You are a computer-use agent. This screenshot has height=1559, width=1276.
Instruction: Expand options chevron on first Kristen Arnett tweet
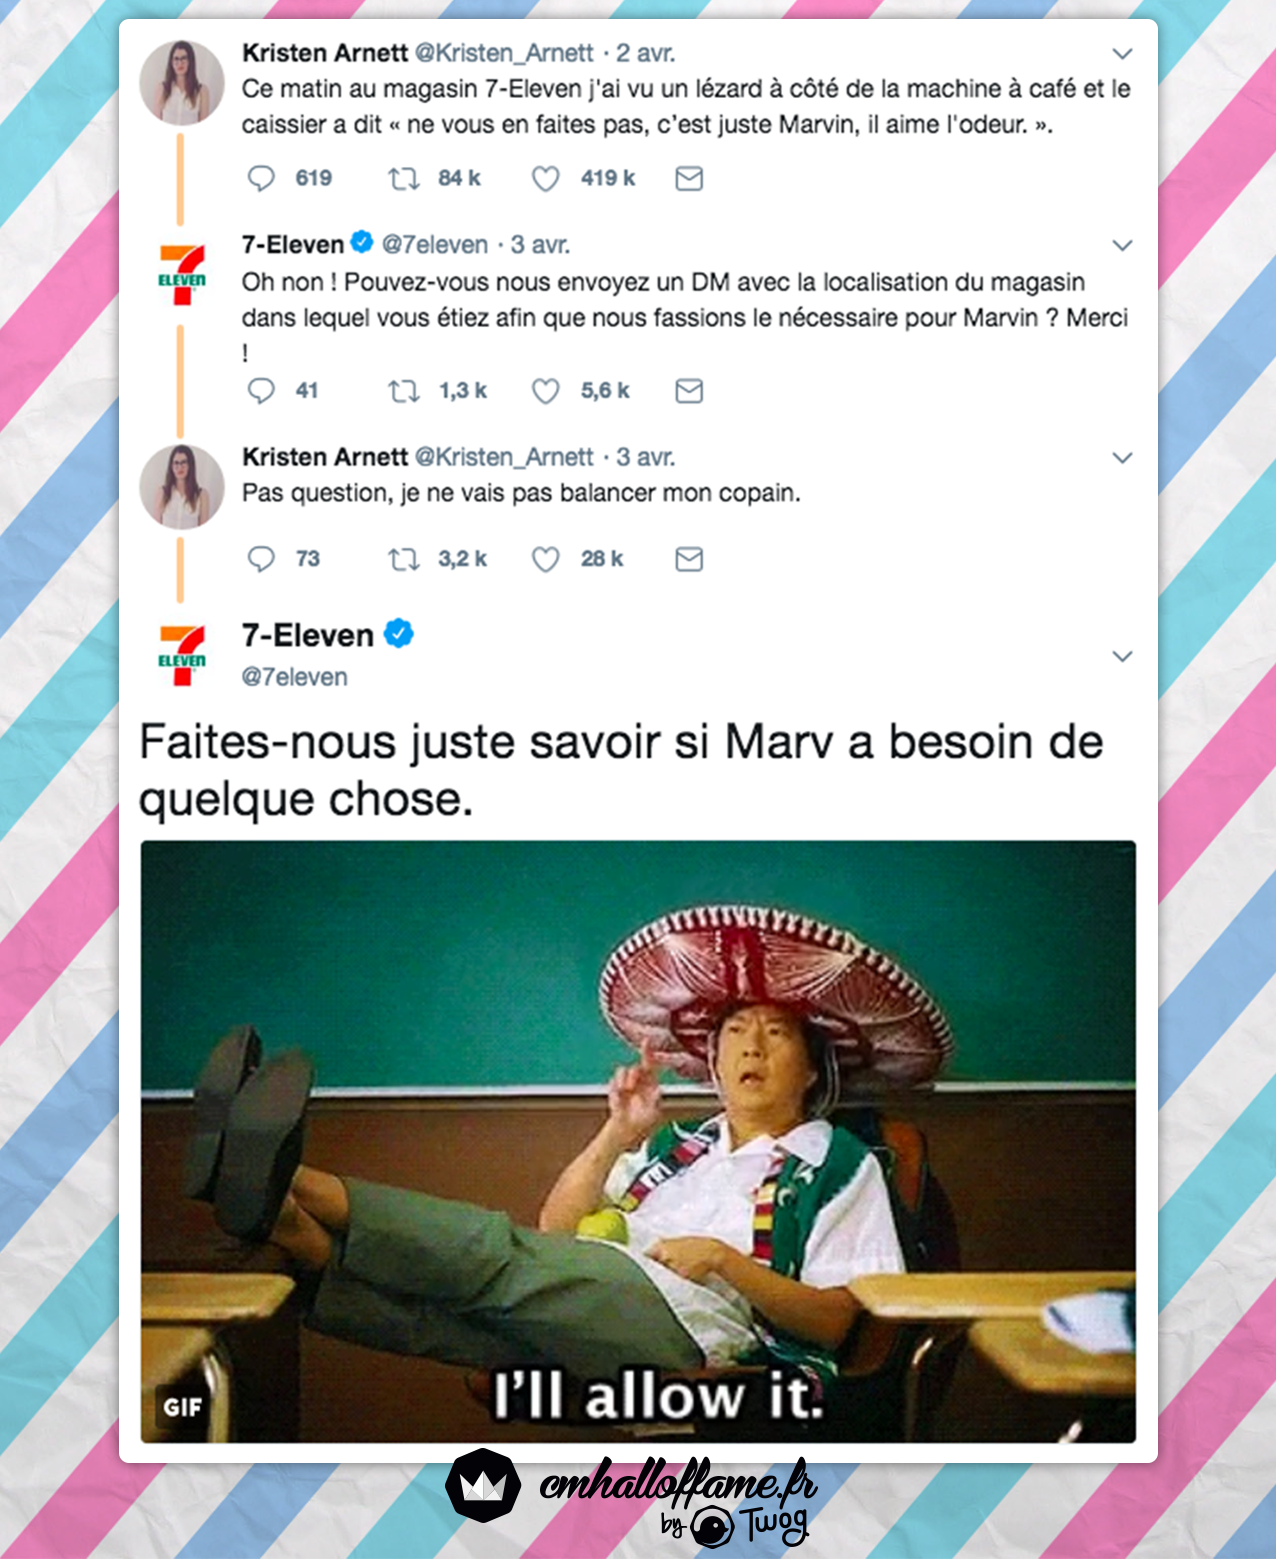pyautogui.click(x=1123, y=53)
